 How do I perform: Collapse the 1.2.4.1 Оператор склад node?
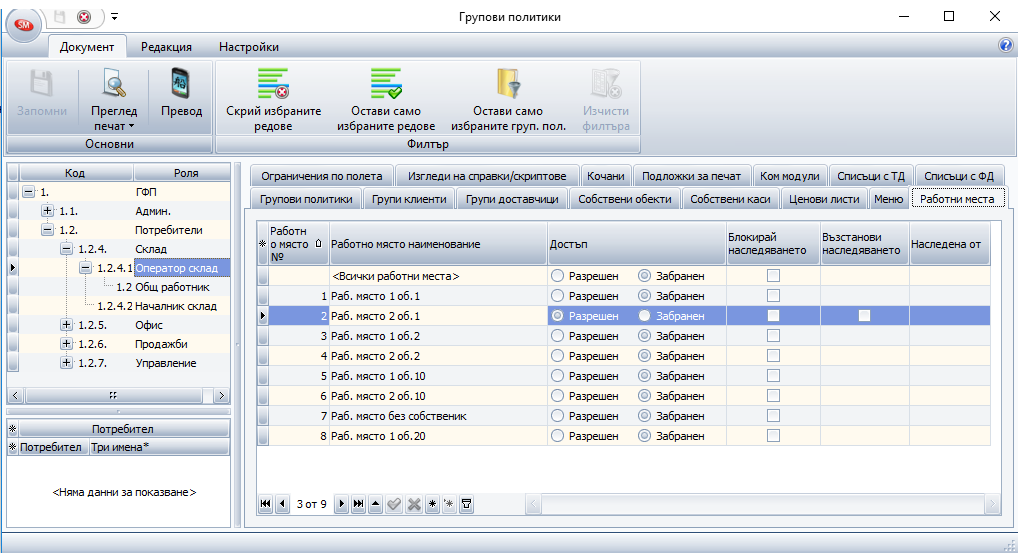tap(85, 268)
